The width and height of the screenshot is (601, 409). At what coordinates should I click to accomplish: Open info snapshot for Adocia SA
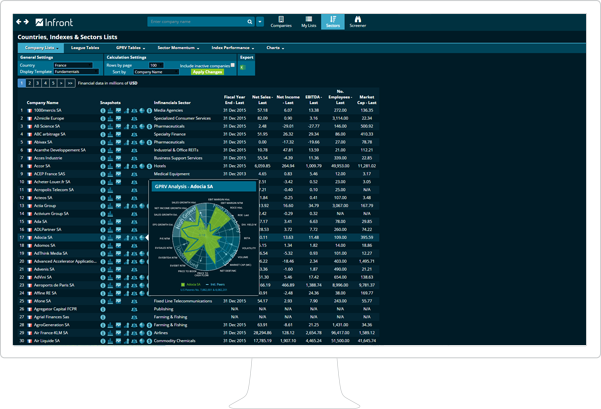[x=103, y=238]
